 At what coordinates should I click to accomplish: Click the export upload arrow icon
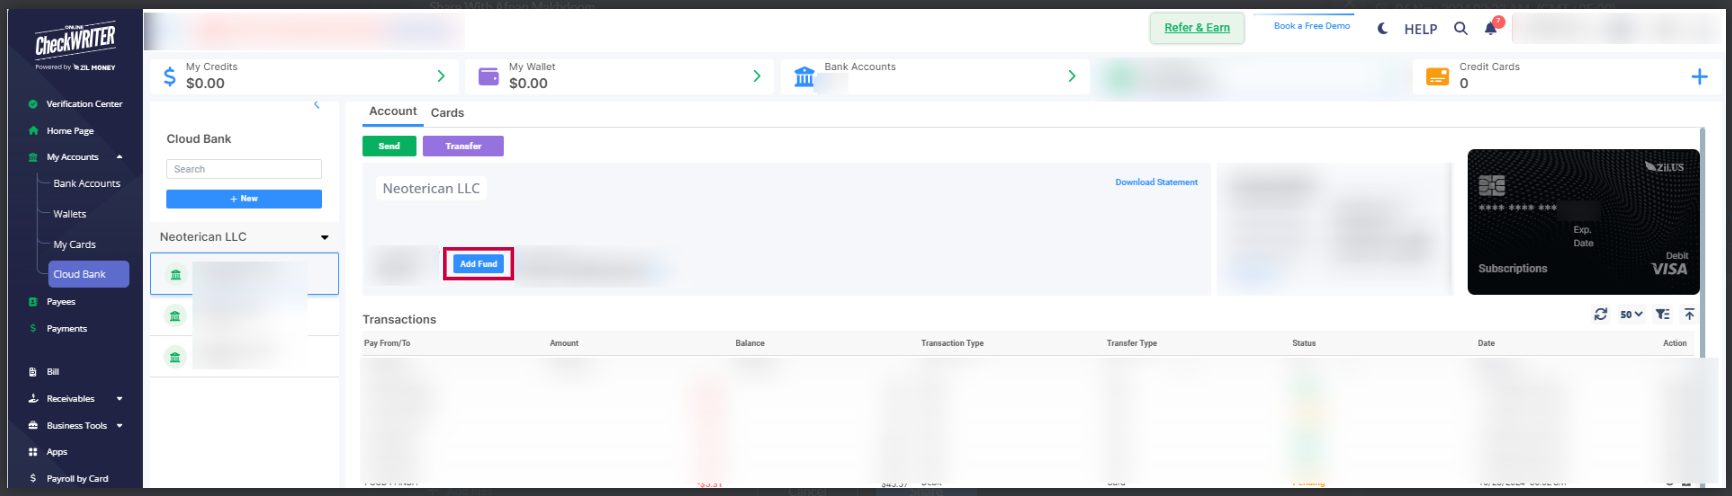1689,314
